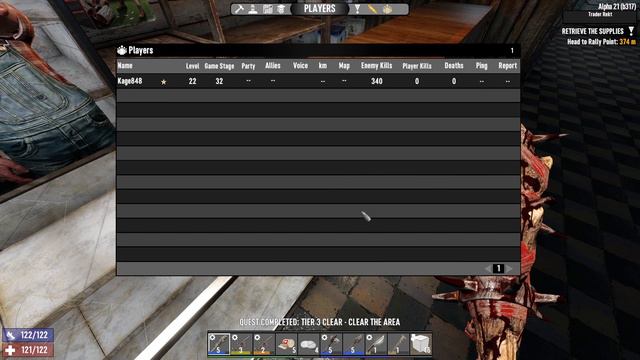Click the Quest Completed notification text

pos(320,322)
